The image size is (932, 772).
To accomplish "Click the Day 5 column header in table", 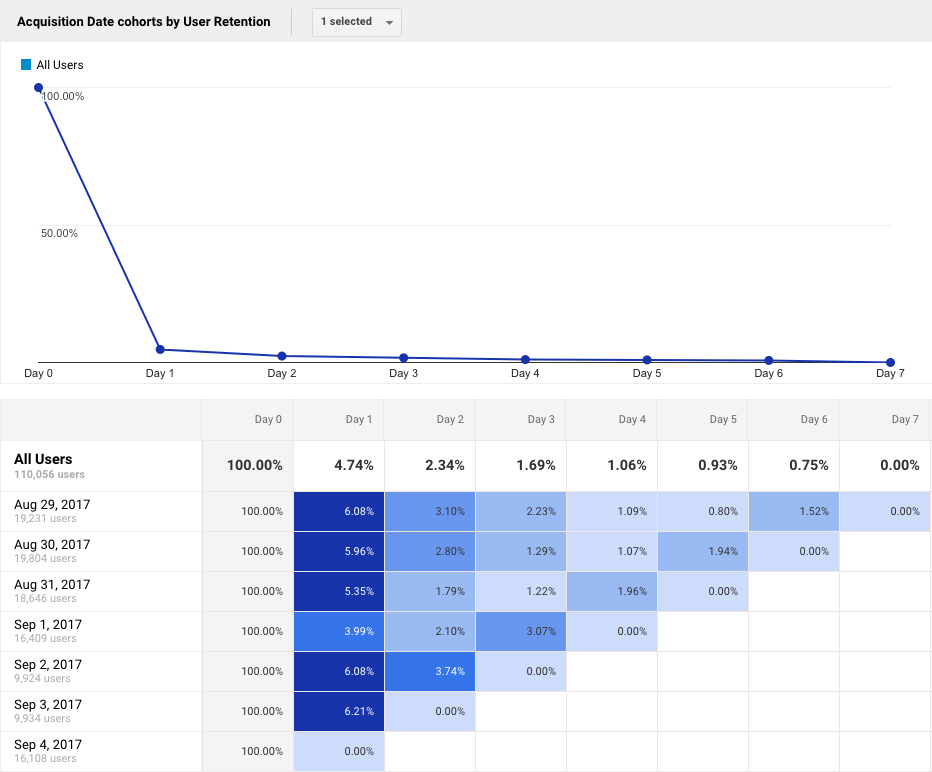I will click(702, 420).
